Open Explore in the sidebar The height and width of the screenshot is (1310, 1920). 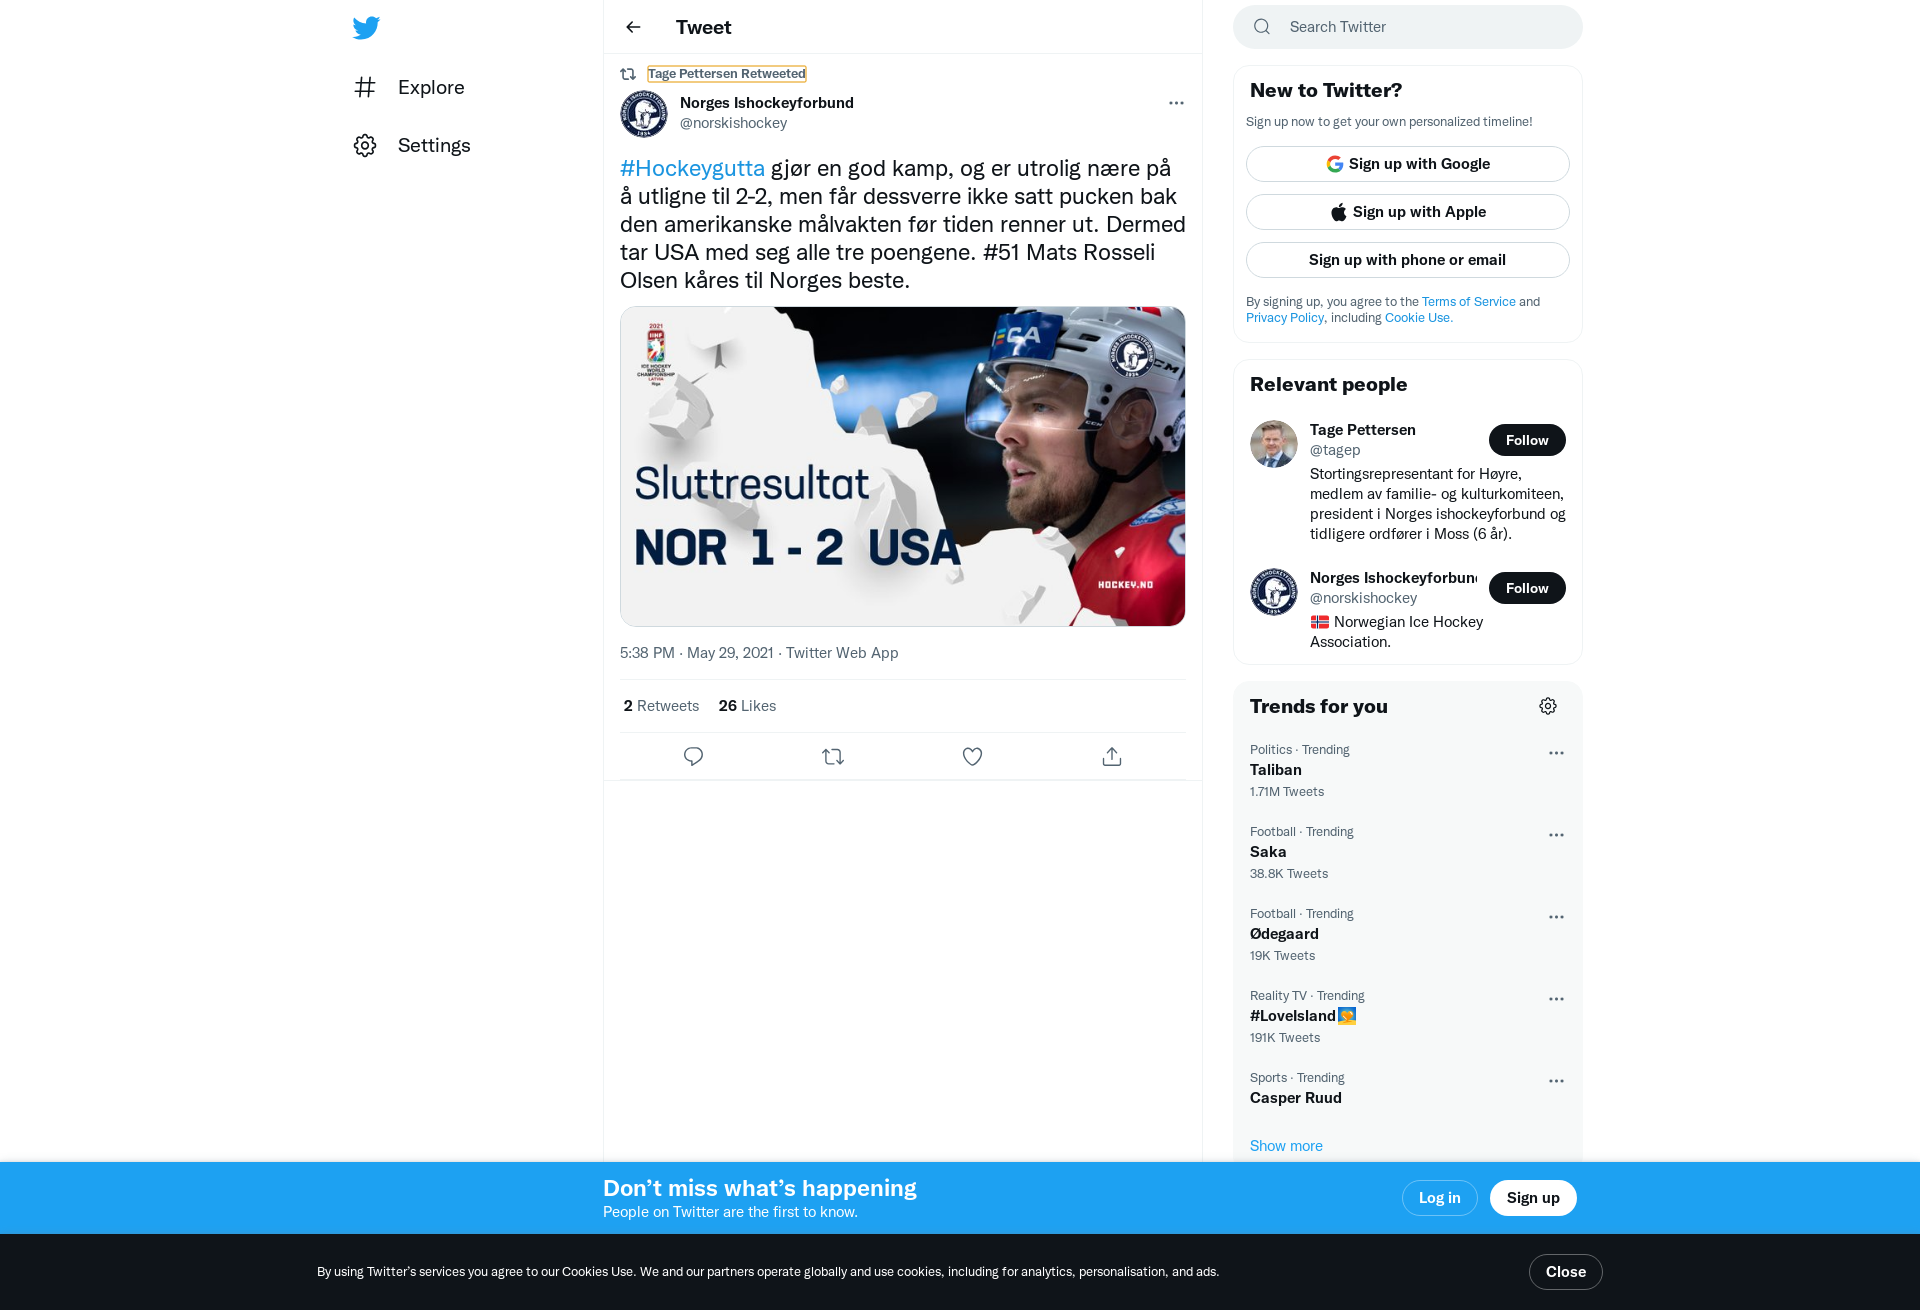tap(410, 87)
